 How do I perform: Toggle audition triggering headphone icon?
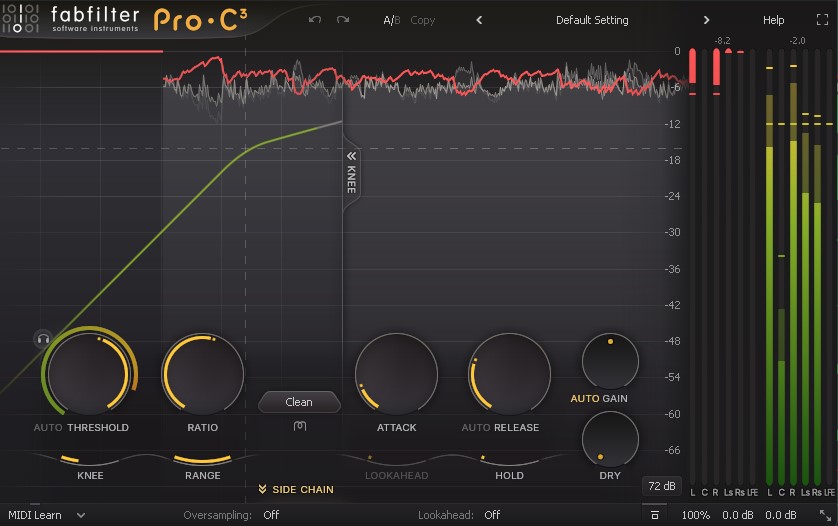click(43, 339)
